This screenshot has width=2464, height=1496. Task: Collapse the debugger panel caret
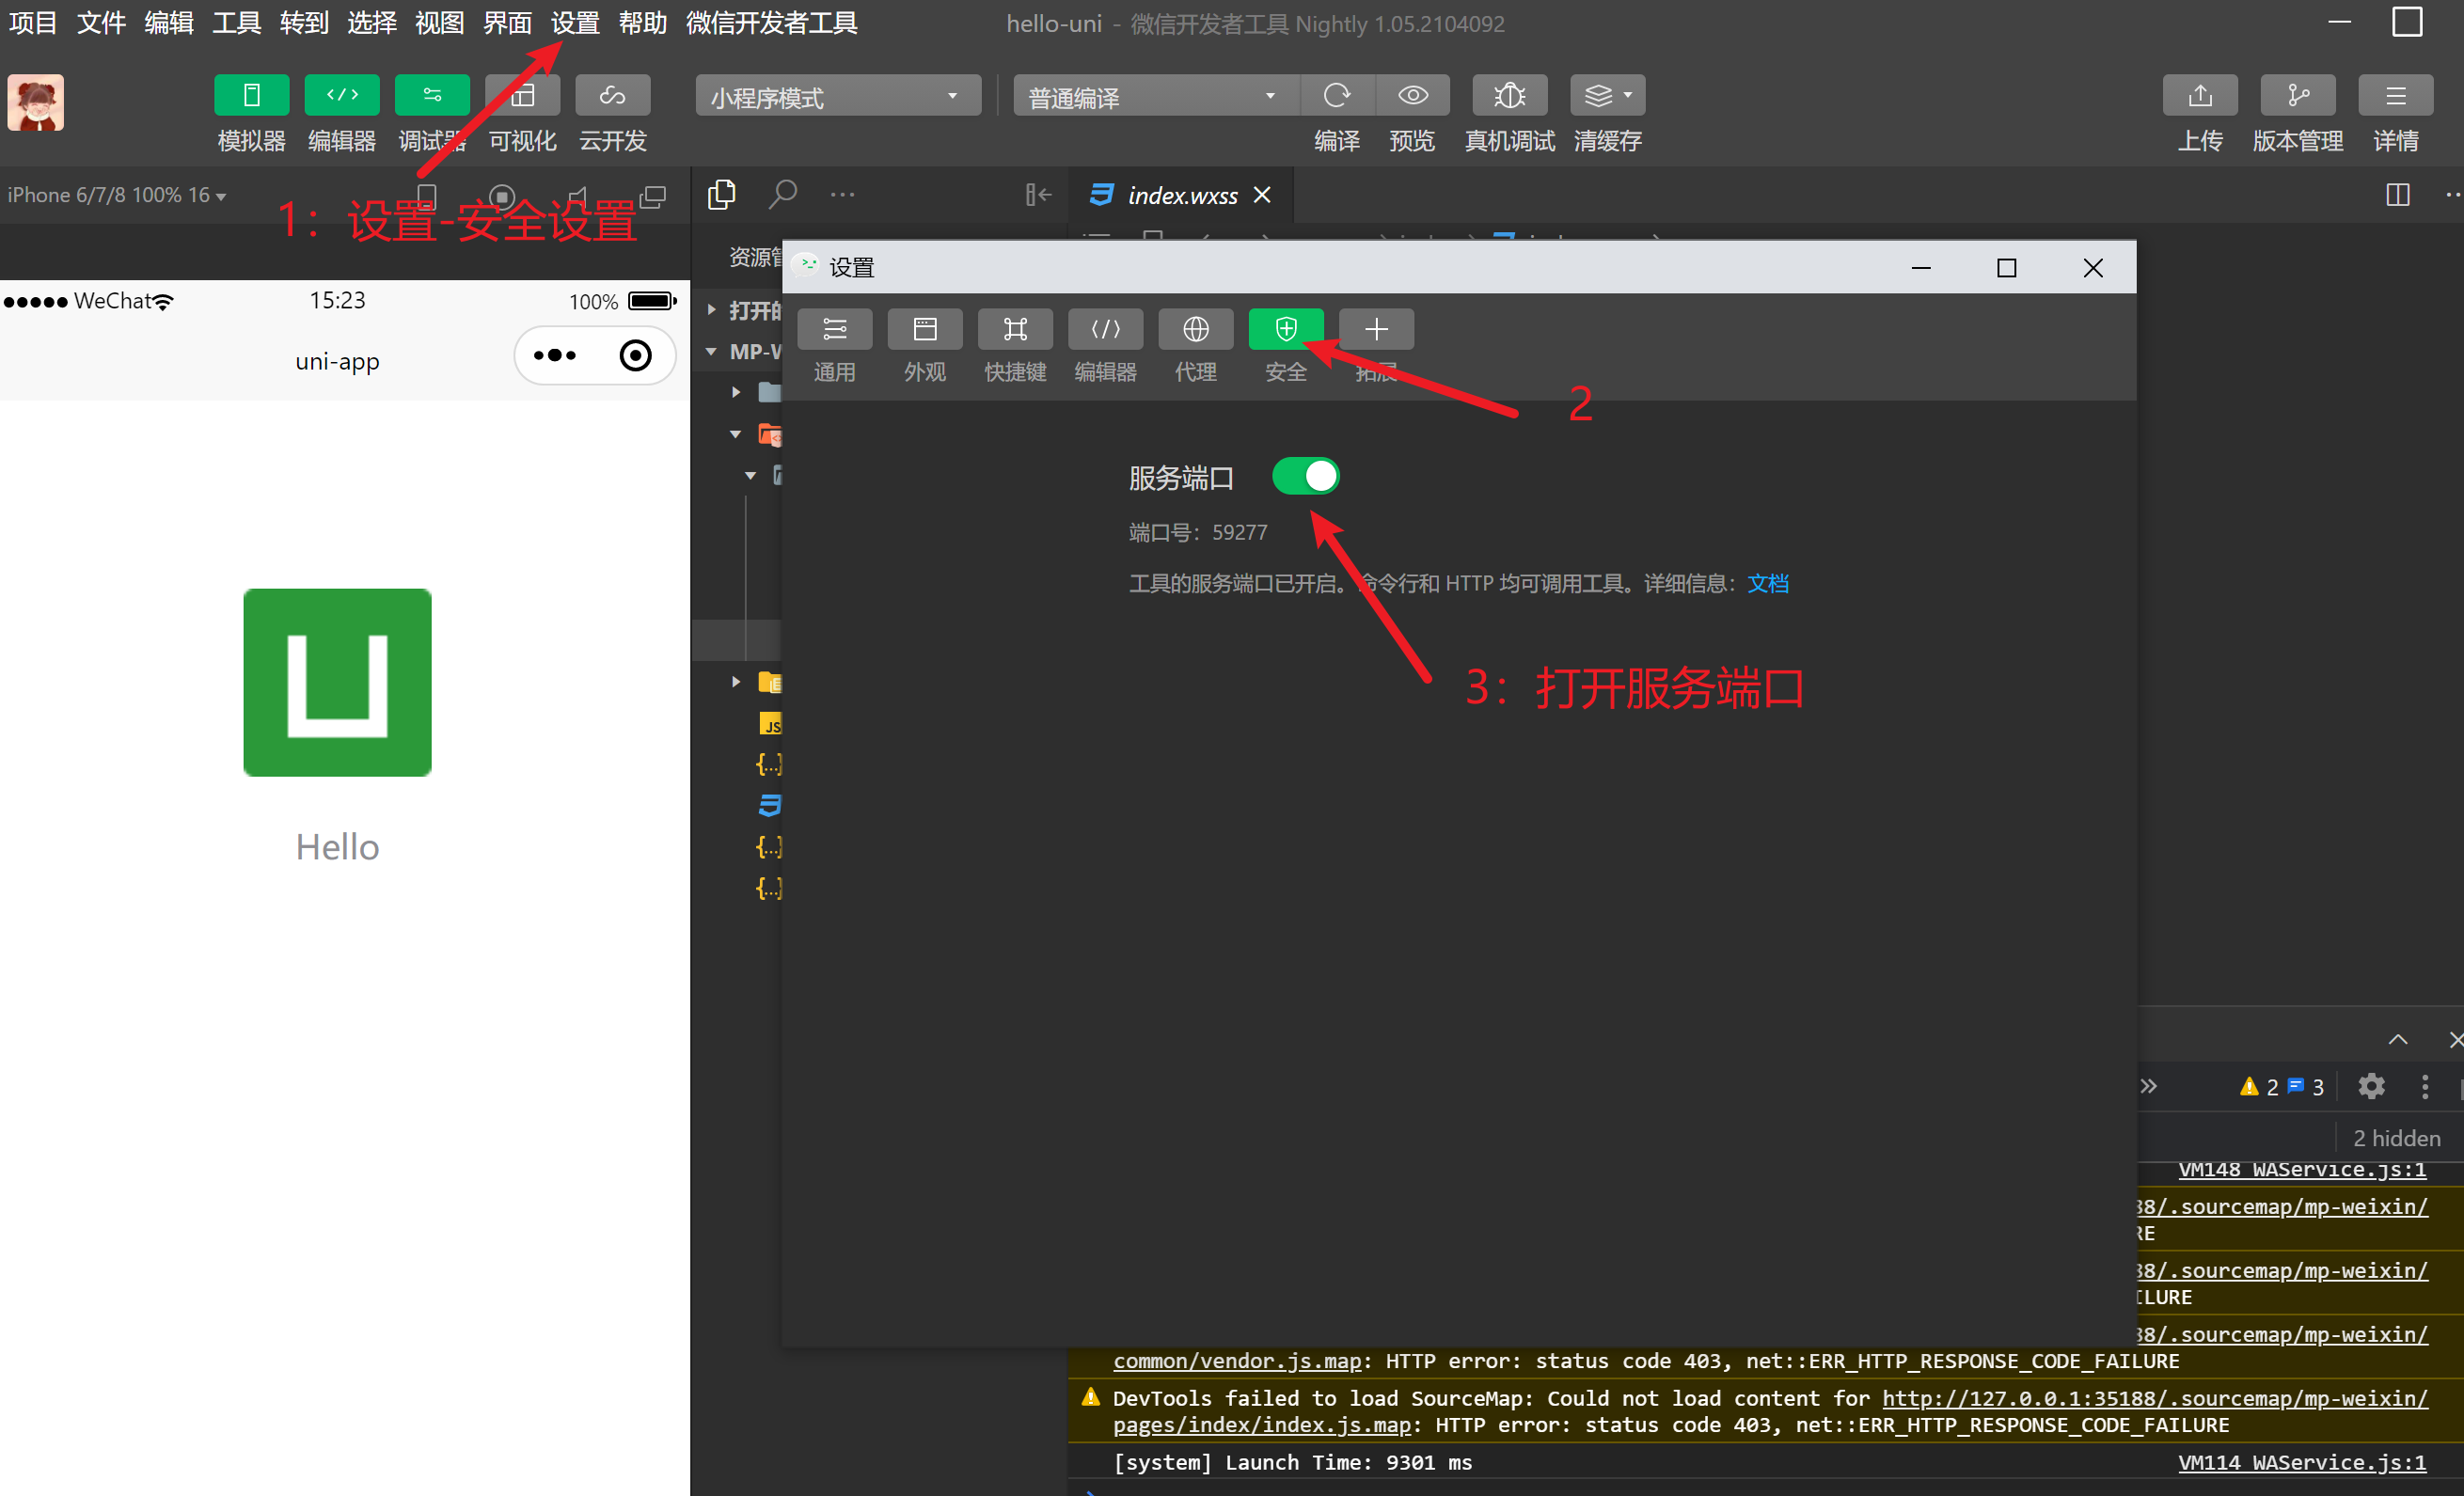(x=2398, y=1040)
